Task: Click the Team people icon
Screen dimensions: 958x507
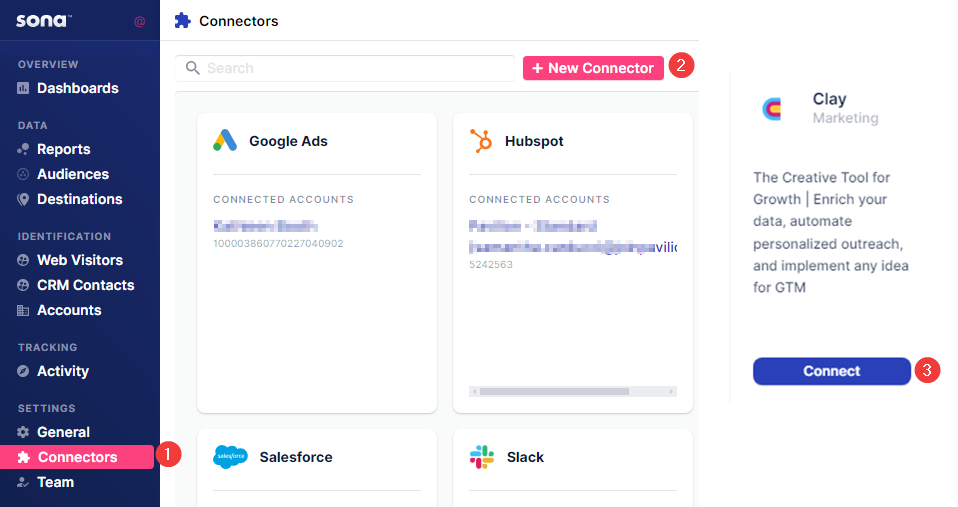Action: pos(23,483)
